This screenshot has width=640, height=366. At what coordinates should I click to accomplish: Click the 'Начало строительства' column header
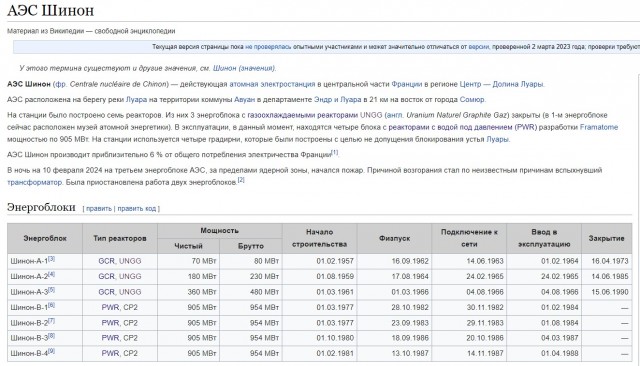point(320,238)
